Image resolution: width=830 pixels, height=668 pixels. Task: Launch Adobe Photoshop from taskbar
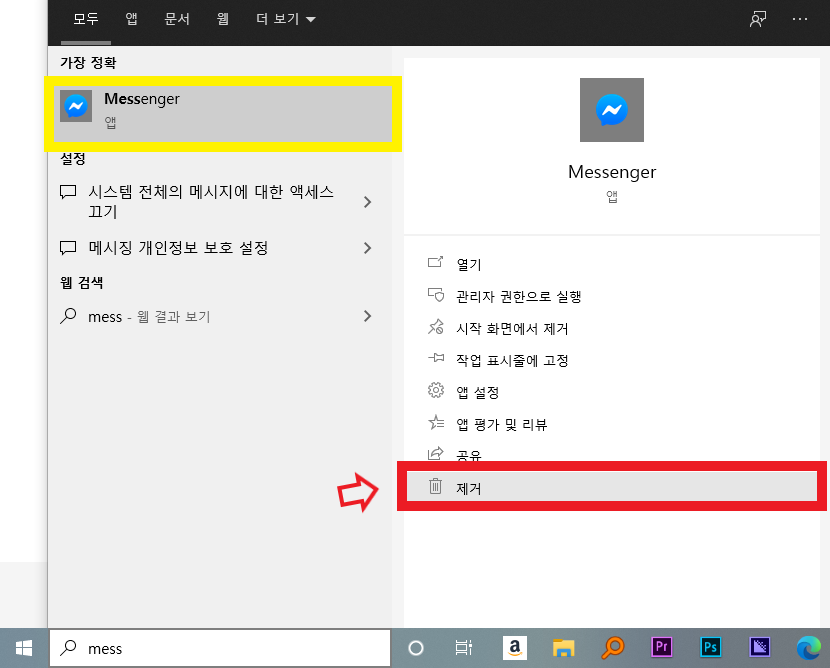710,647
